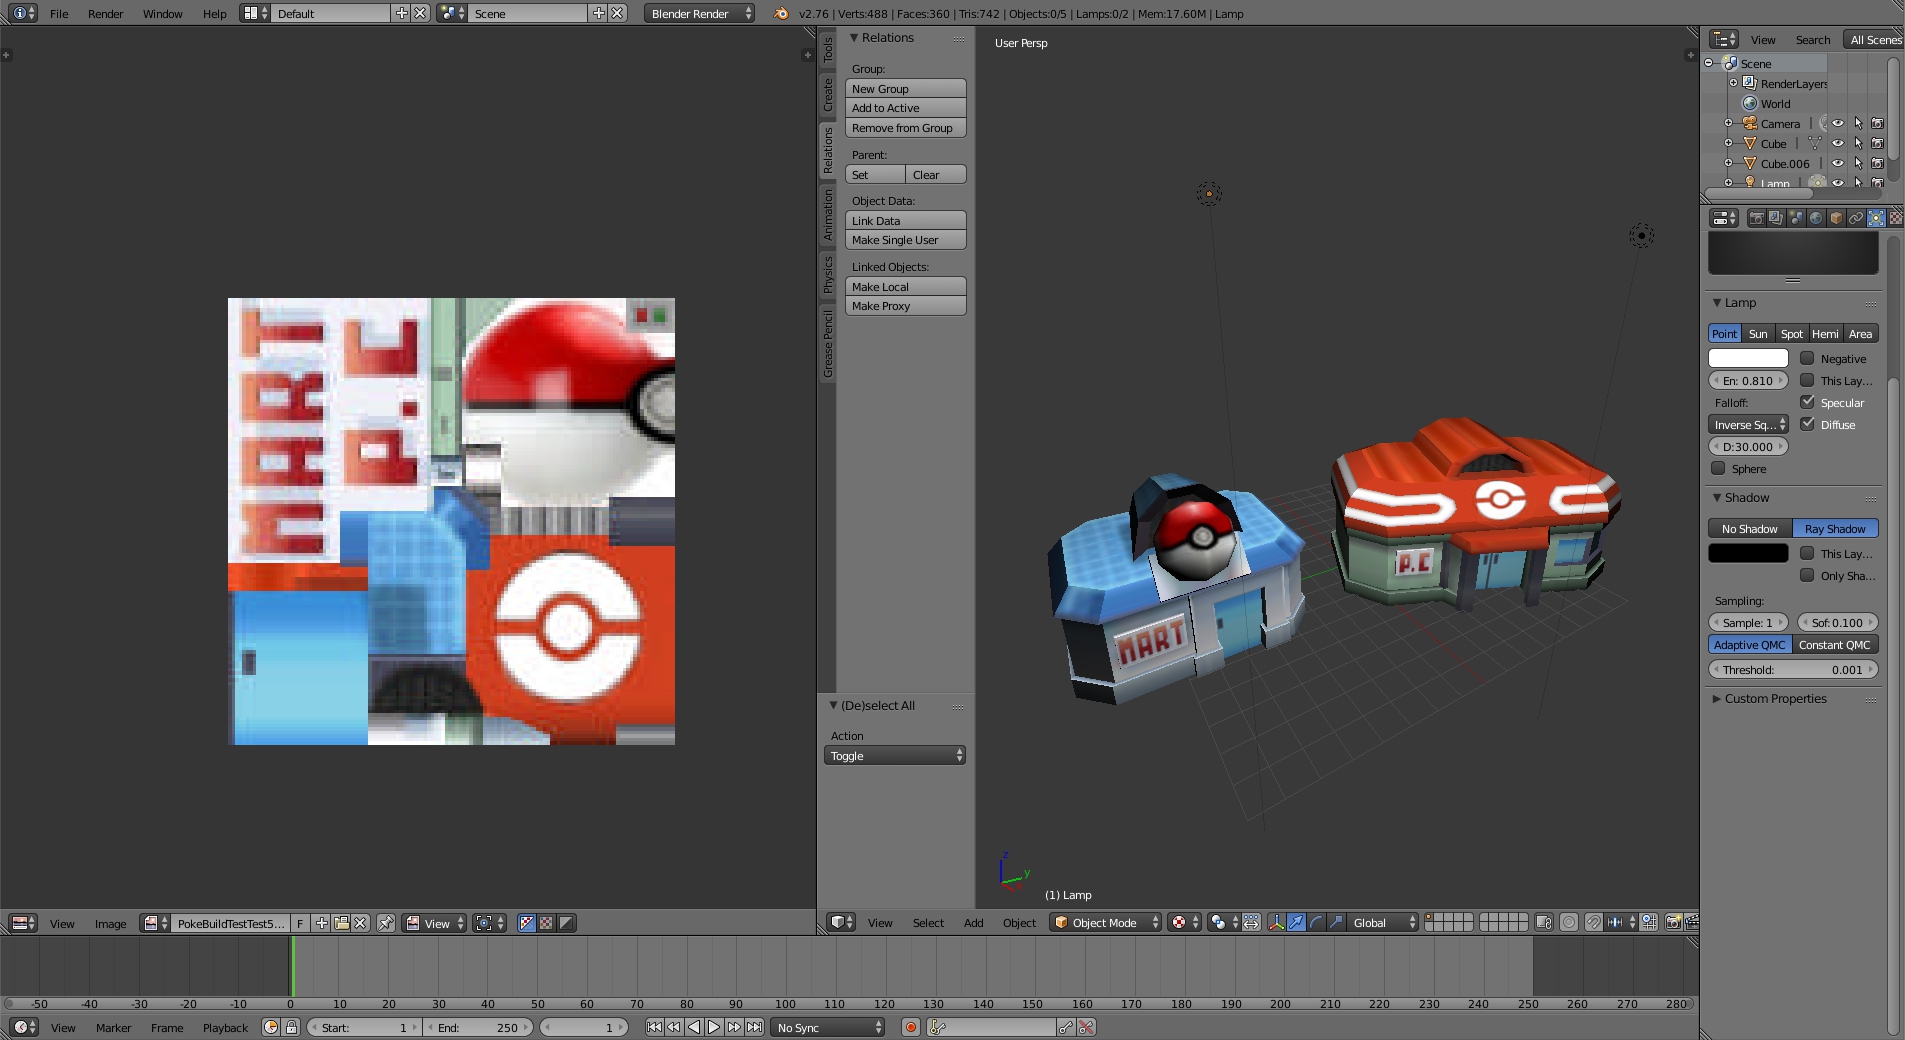Unlink the image with the X icon

click(x=360, y=923)
